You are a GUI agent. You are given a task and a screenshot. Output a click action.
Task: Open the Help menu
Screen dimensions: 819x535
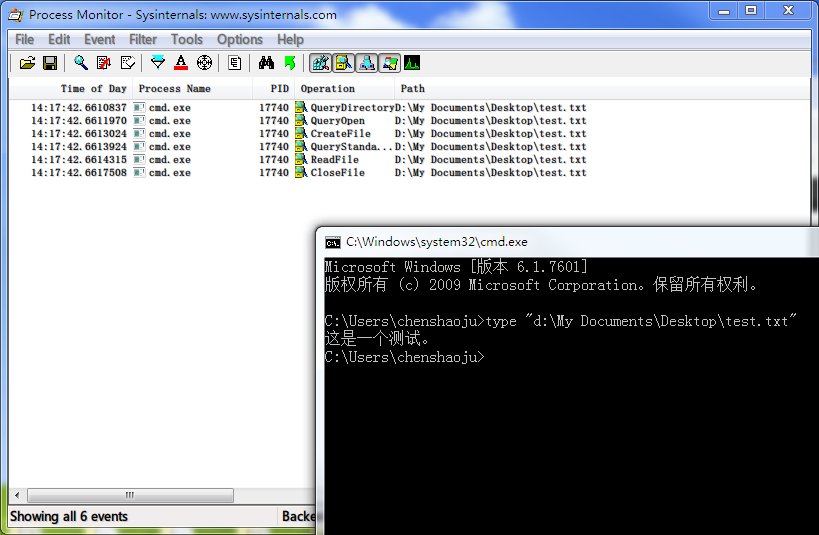pyautogui.click(x=290, y=40)
